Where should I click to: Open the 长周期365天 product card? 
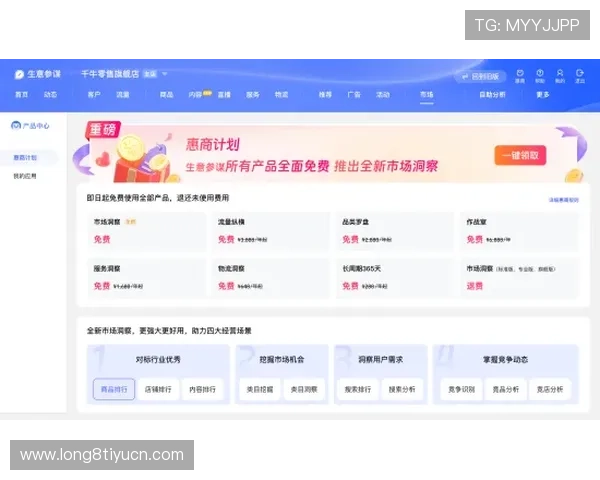[395, 278]
